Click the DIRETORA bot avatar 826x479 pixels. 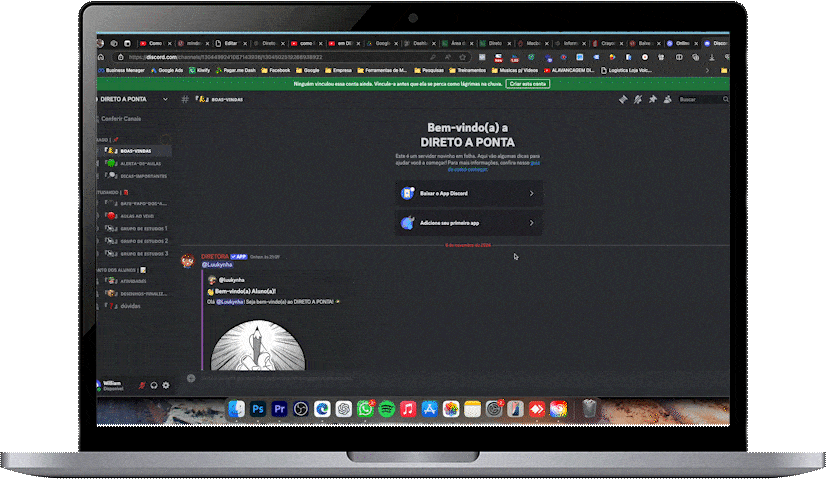click(187, 260)
